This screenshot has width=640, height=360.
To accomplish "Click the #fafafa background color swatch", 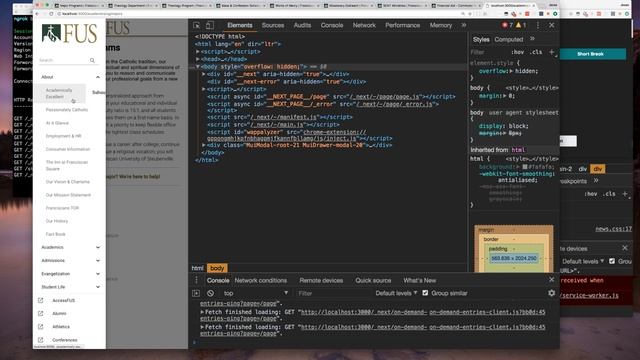I will pos(525,167).
